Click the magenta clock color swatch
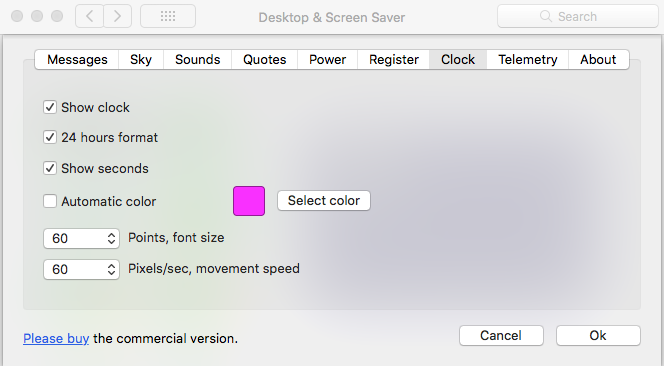Screen dimensions: 664x366 click(x=249, y=201)
